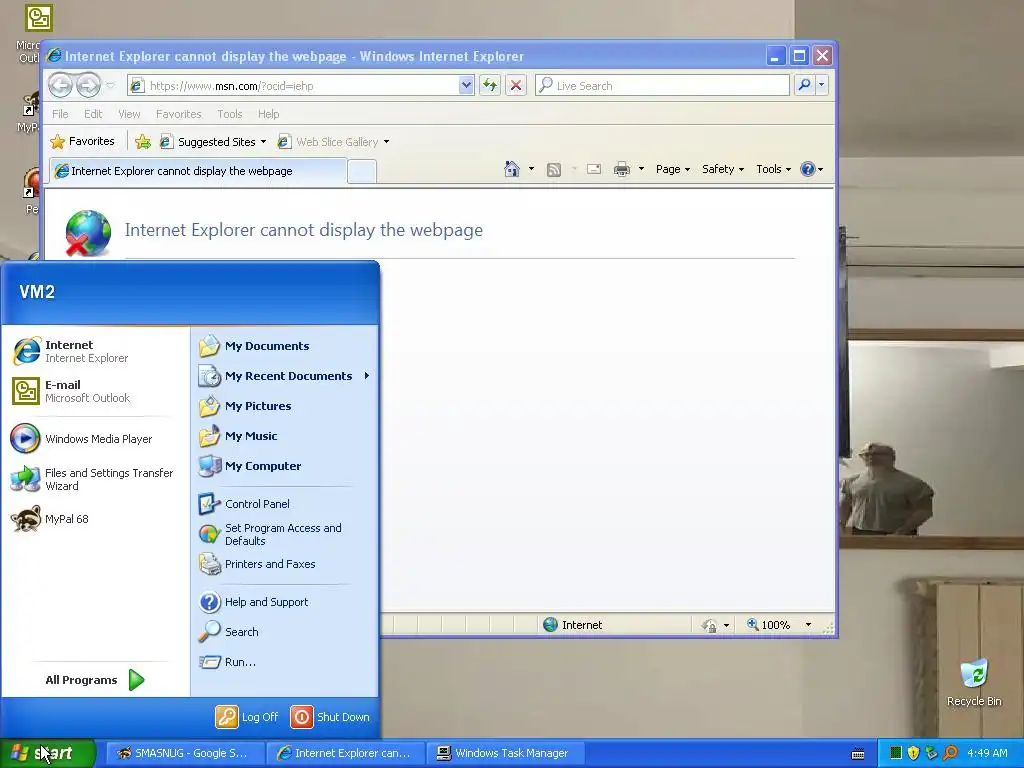Image resolution: width=1024 pixels, height=768 pixels.
Task: Open zoom level dropdown arrow
Action: pos(808,625)
